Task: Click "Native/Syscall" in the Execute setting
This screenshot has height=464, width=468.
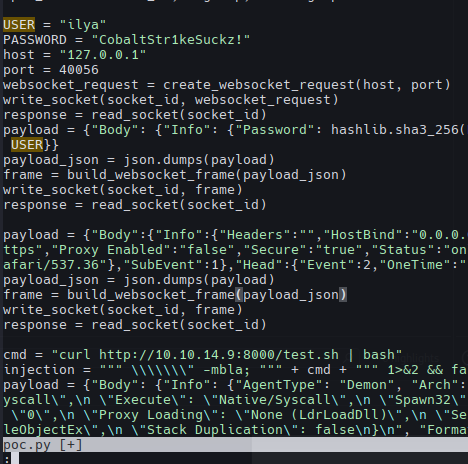Action: 275,400
